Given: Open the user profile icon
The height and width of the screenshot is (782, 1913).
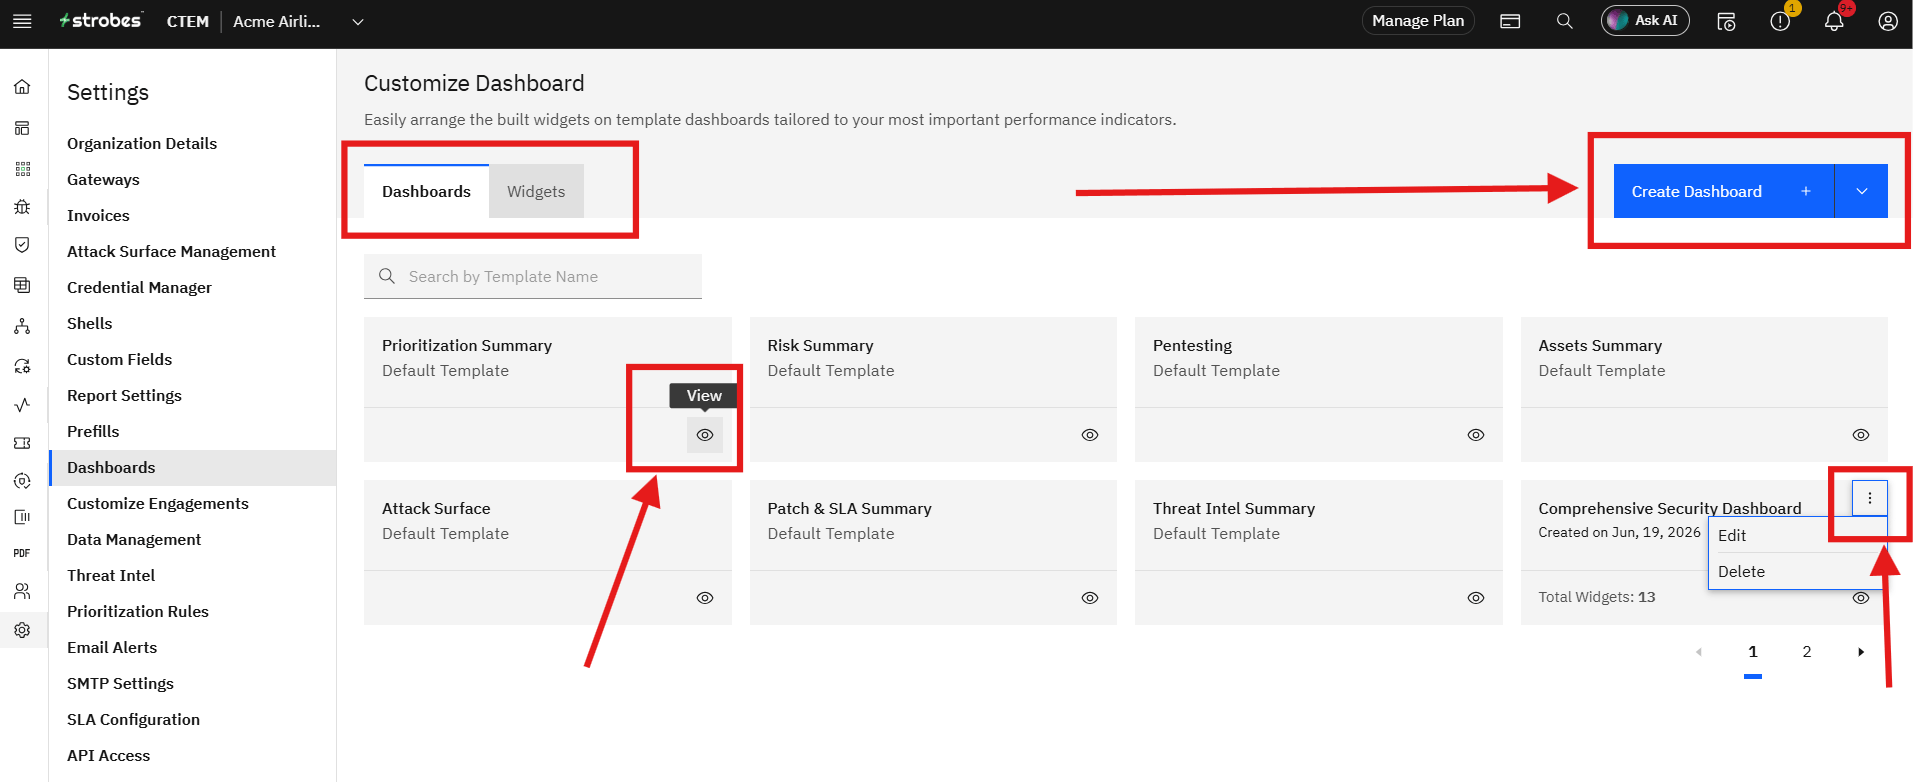Looking at the screenshot, I should pyautogui.click(x=1888, y=21).
